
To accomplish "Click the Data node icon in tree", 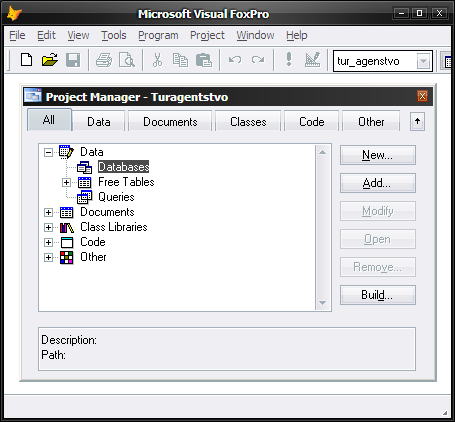I will pyautogui.click(x=66, y=152).
